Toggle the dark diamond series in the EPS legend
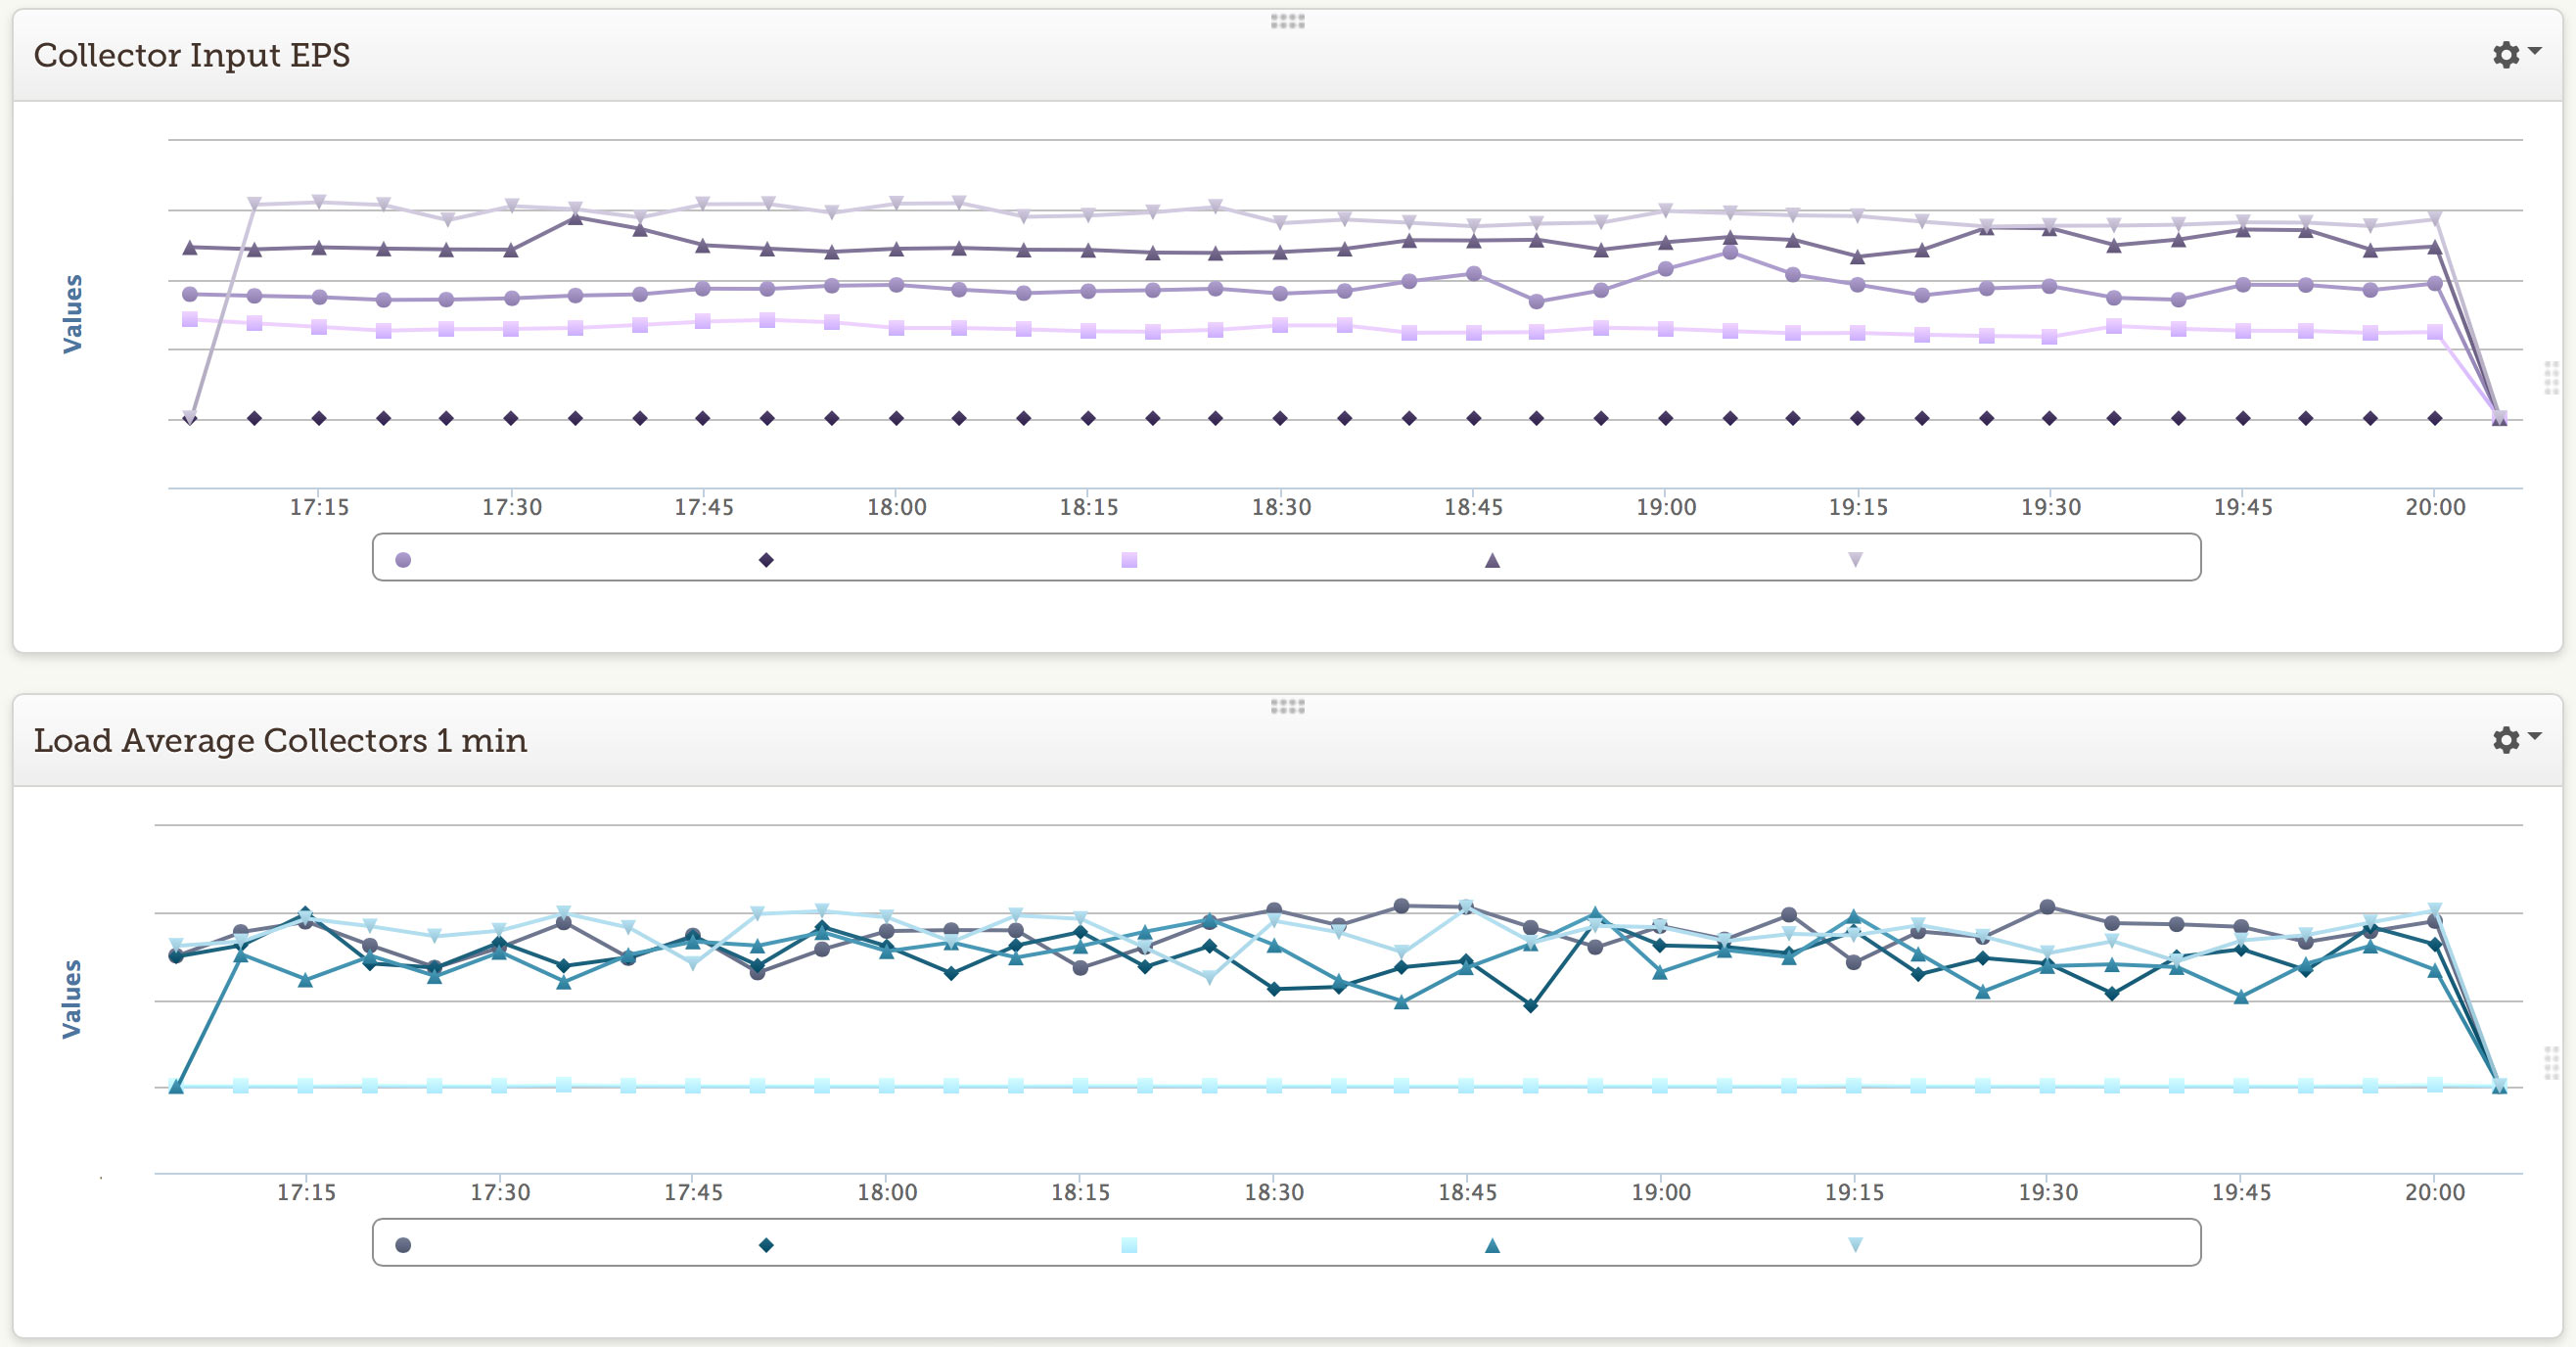 pos(766,559)
